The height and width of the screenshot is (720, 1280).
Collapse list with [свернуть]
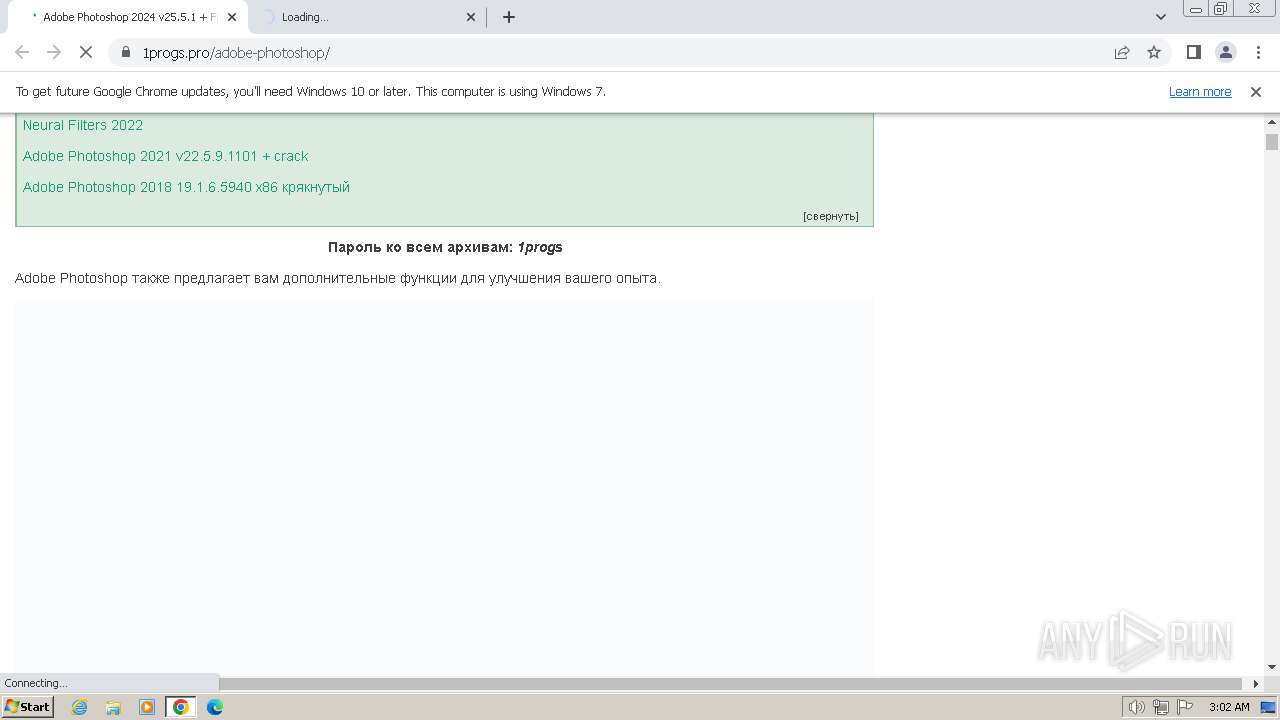coord(830,216)
